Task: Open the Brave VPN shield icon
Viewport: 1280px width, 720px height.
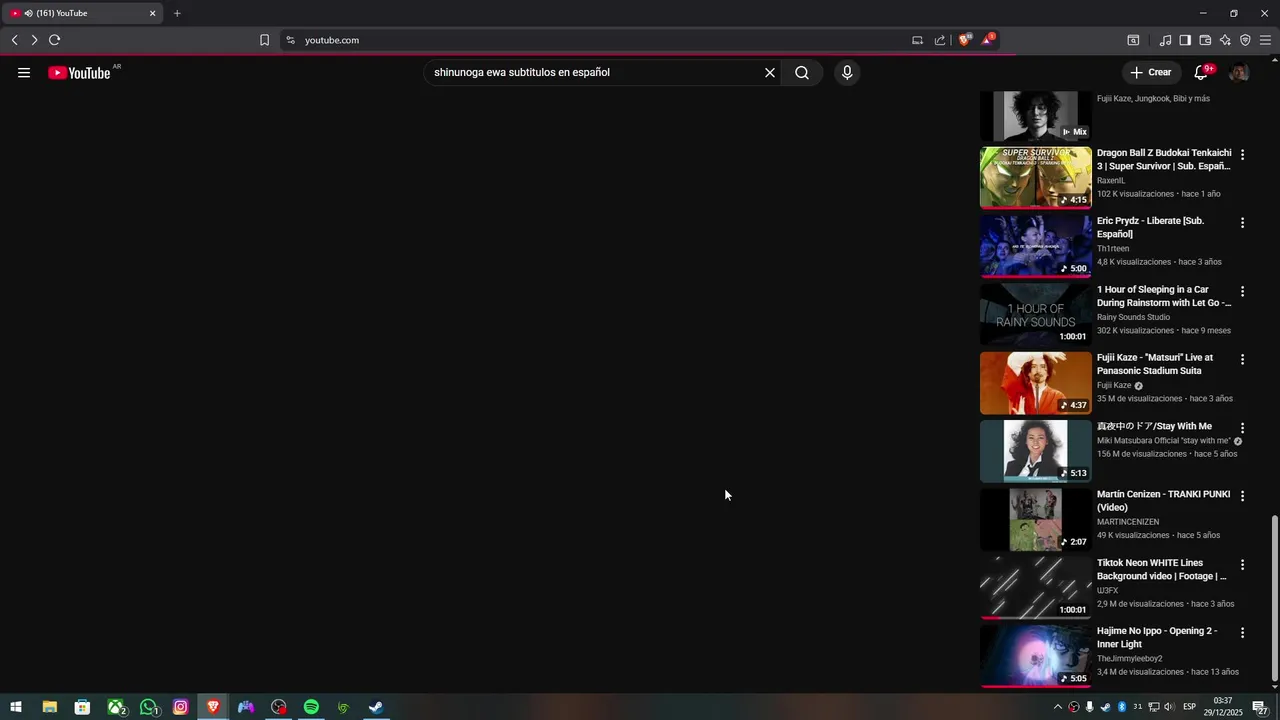Action: click(x=1245, y=40)
